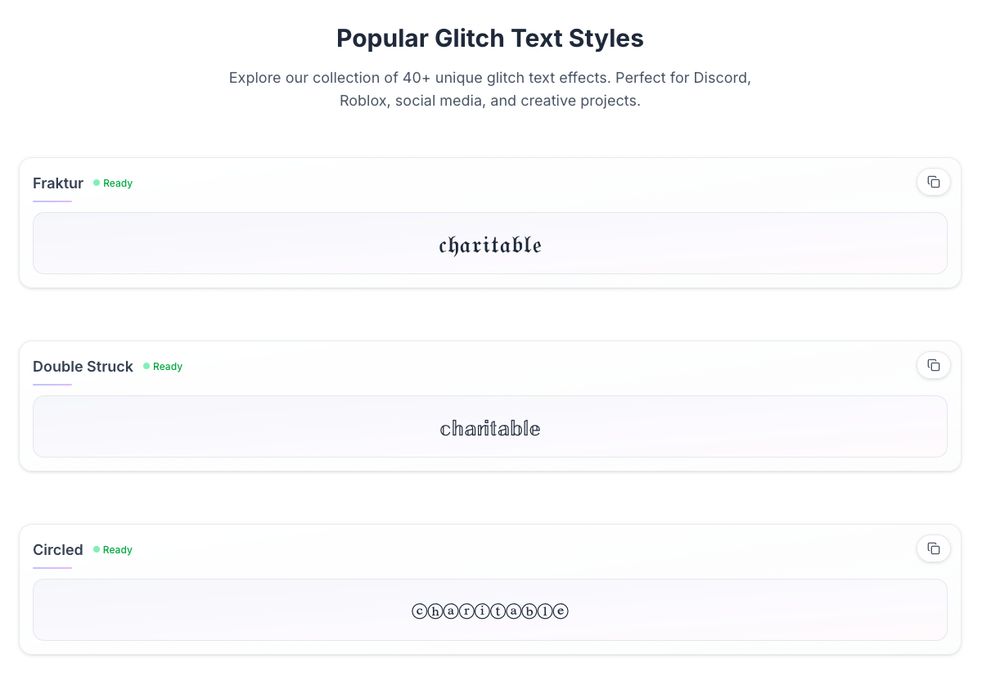
Task: Click the Fraktur style title
Action: (58, 183)
